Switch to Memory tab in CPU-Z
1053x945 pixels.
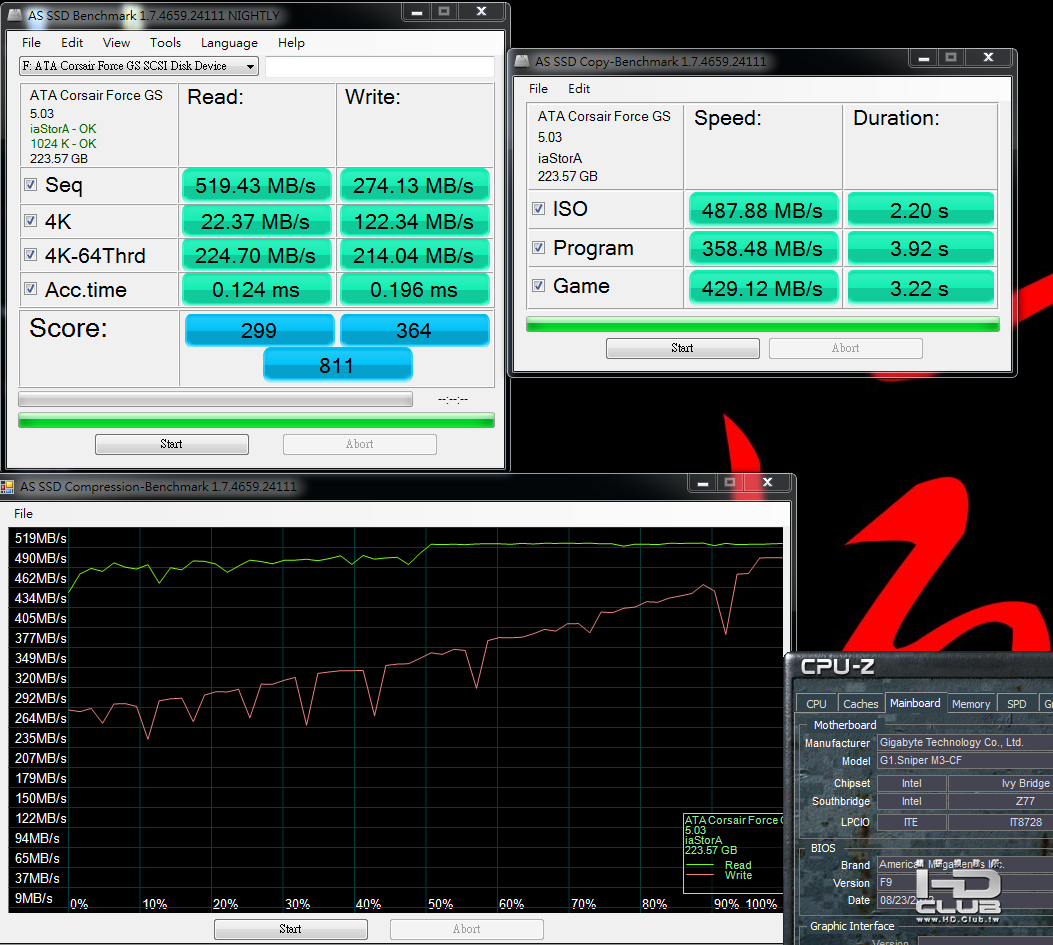click(971, 704)
